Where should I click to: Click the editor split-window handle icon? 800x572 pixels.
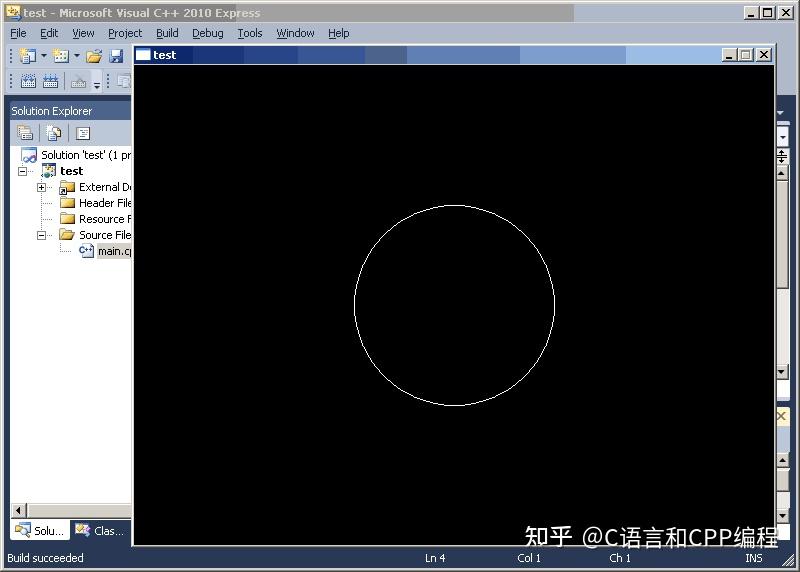coord(782,157)
